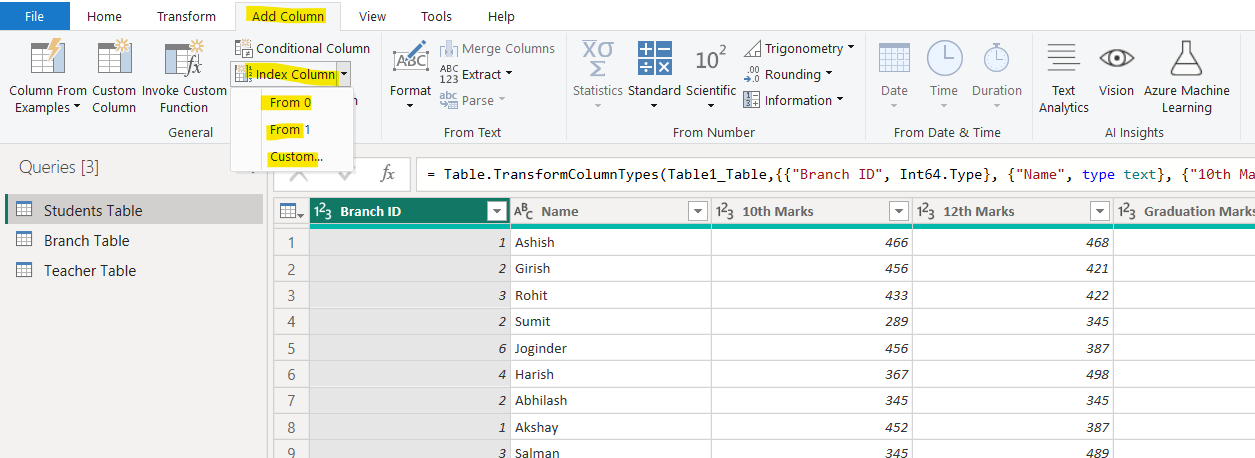Click the Statistics sigma icon
This screenshot has width=1255, height=458.
(x=597, y=58)
